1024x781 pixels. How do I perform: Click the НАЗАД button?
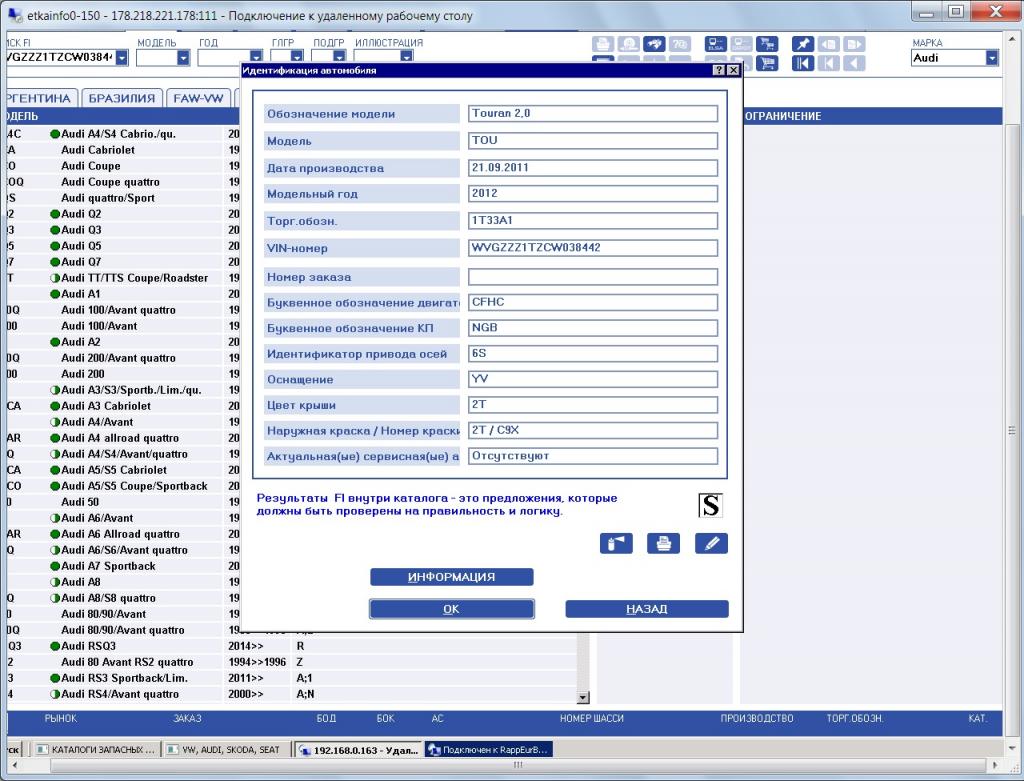pyautogui.click(x=647, y=609)
